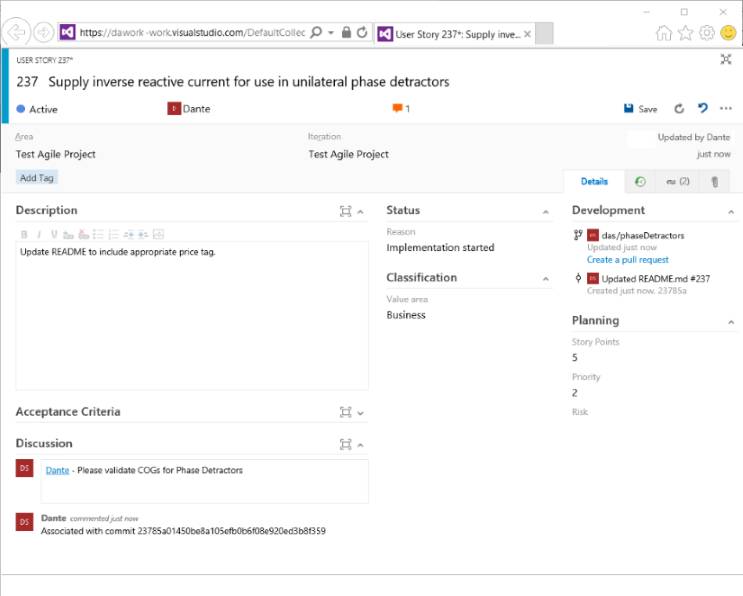Save the work item
Viewport: 743px width, 596px height.
(640, 109)
